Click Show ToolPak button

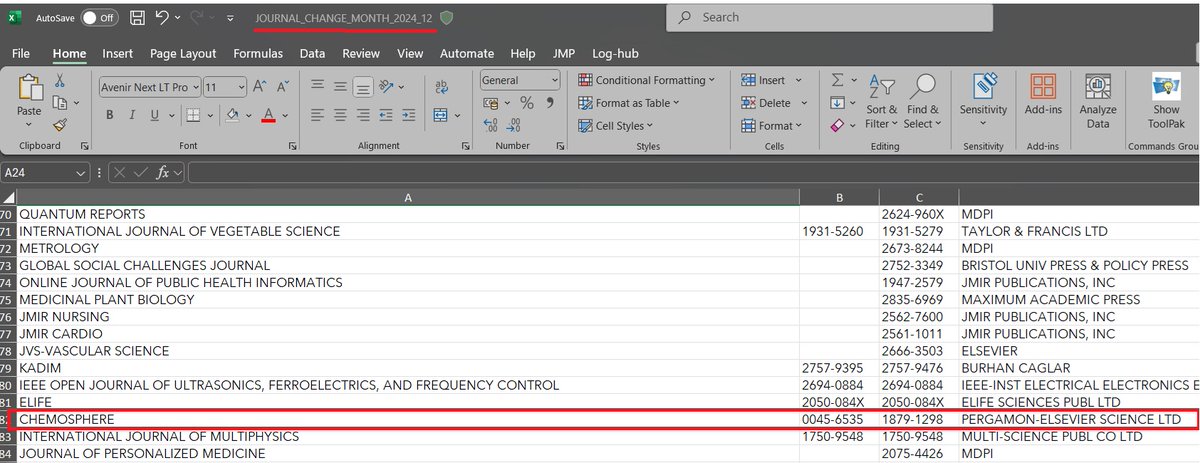pos(1166,101)
